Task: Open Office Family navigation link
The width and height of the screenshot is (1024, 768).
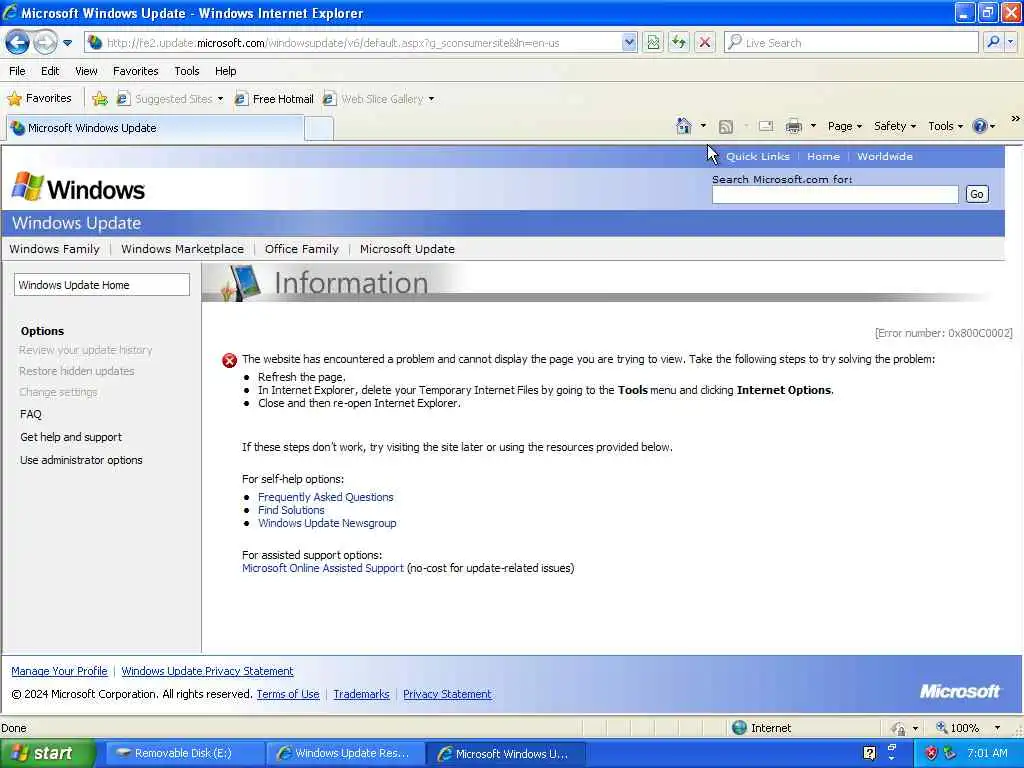Action: point(302,249)
